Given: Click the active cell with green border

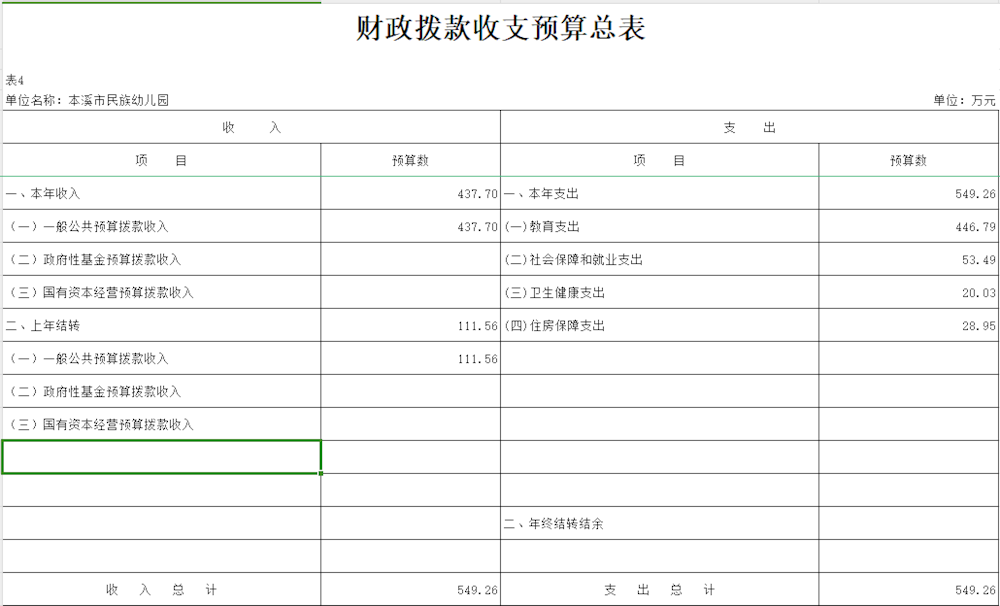Looking at the screenshot, I should [161, 457].
